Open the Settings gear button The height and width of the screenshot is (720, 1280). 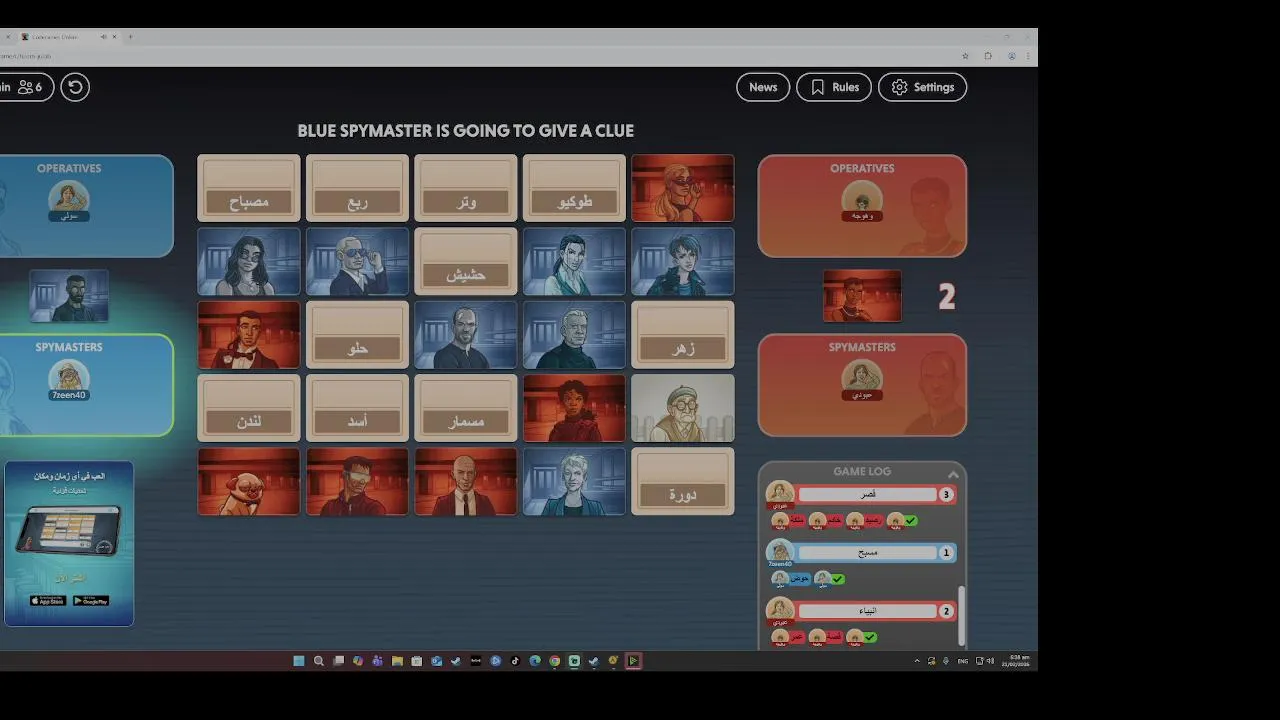922,87
